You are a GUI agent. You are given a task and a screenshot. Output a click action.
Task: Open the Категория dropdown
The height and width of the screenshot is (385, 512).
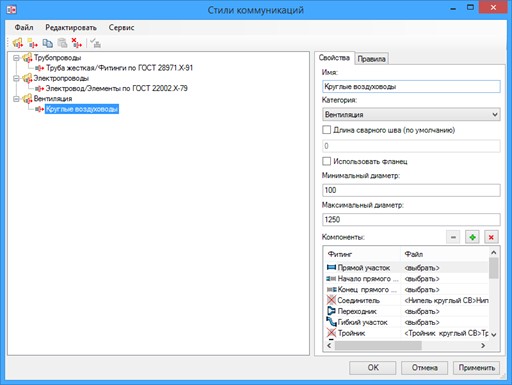(x=411, y=114)
